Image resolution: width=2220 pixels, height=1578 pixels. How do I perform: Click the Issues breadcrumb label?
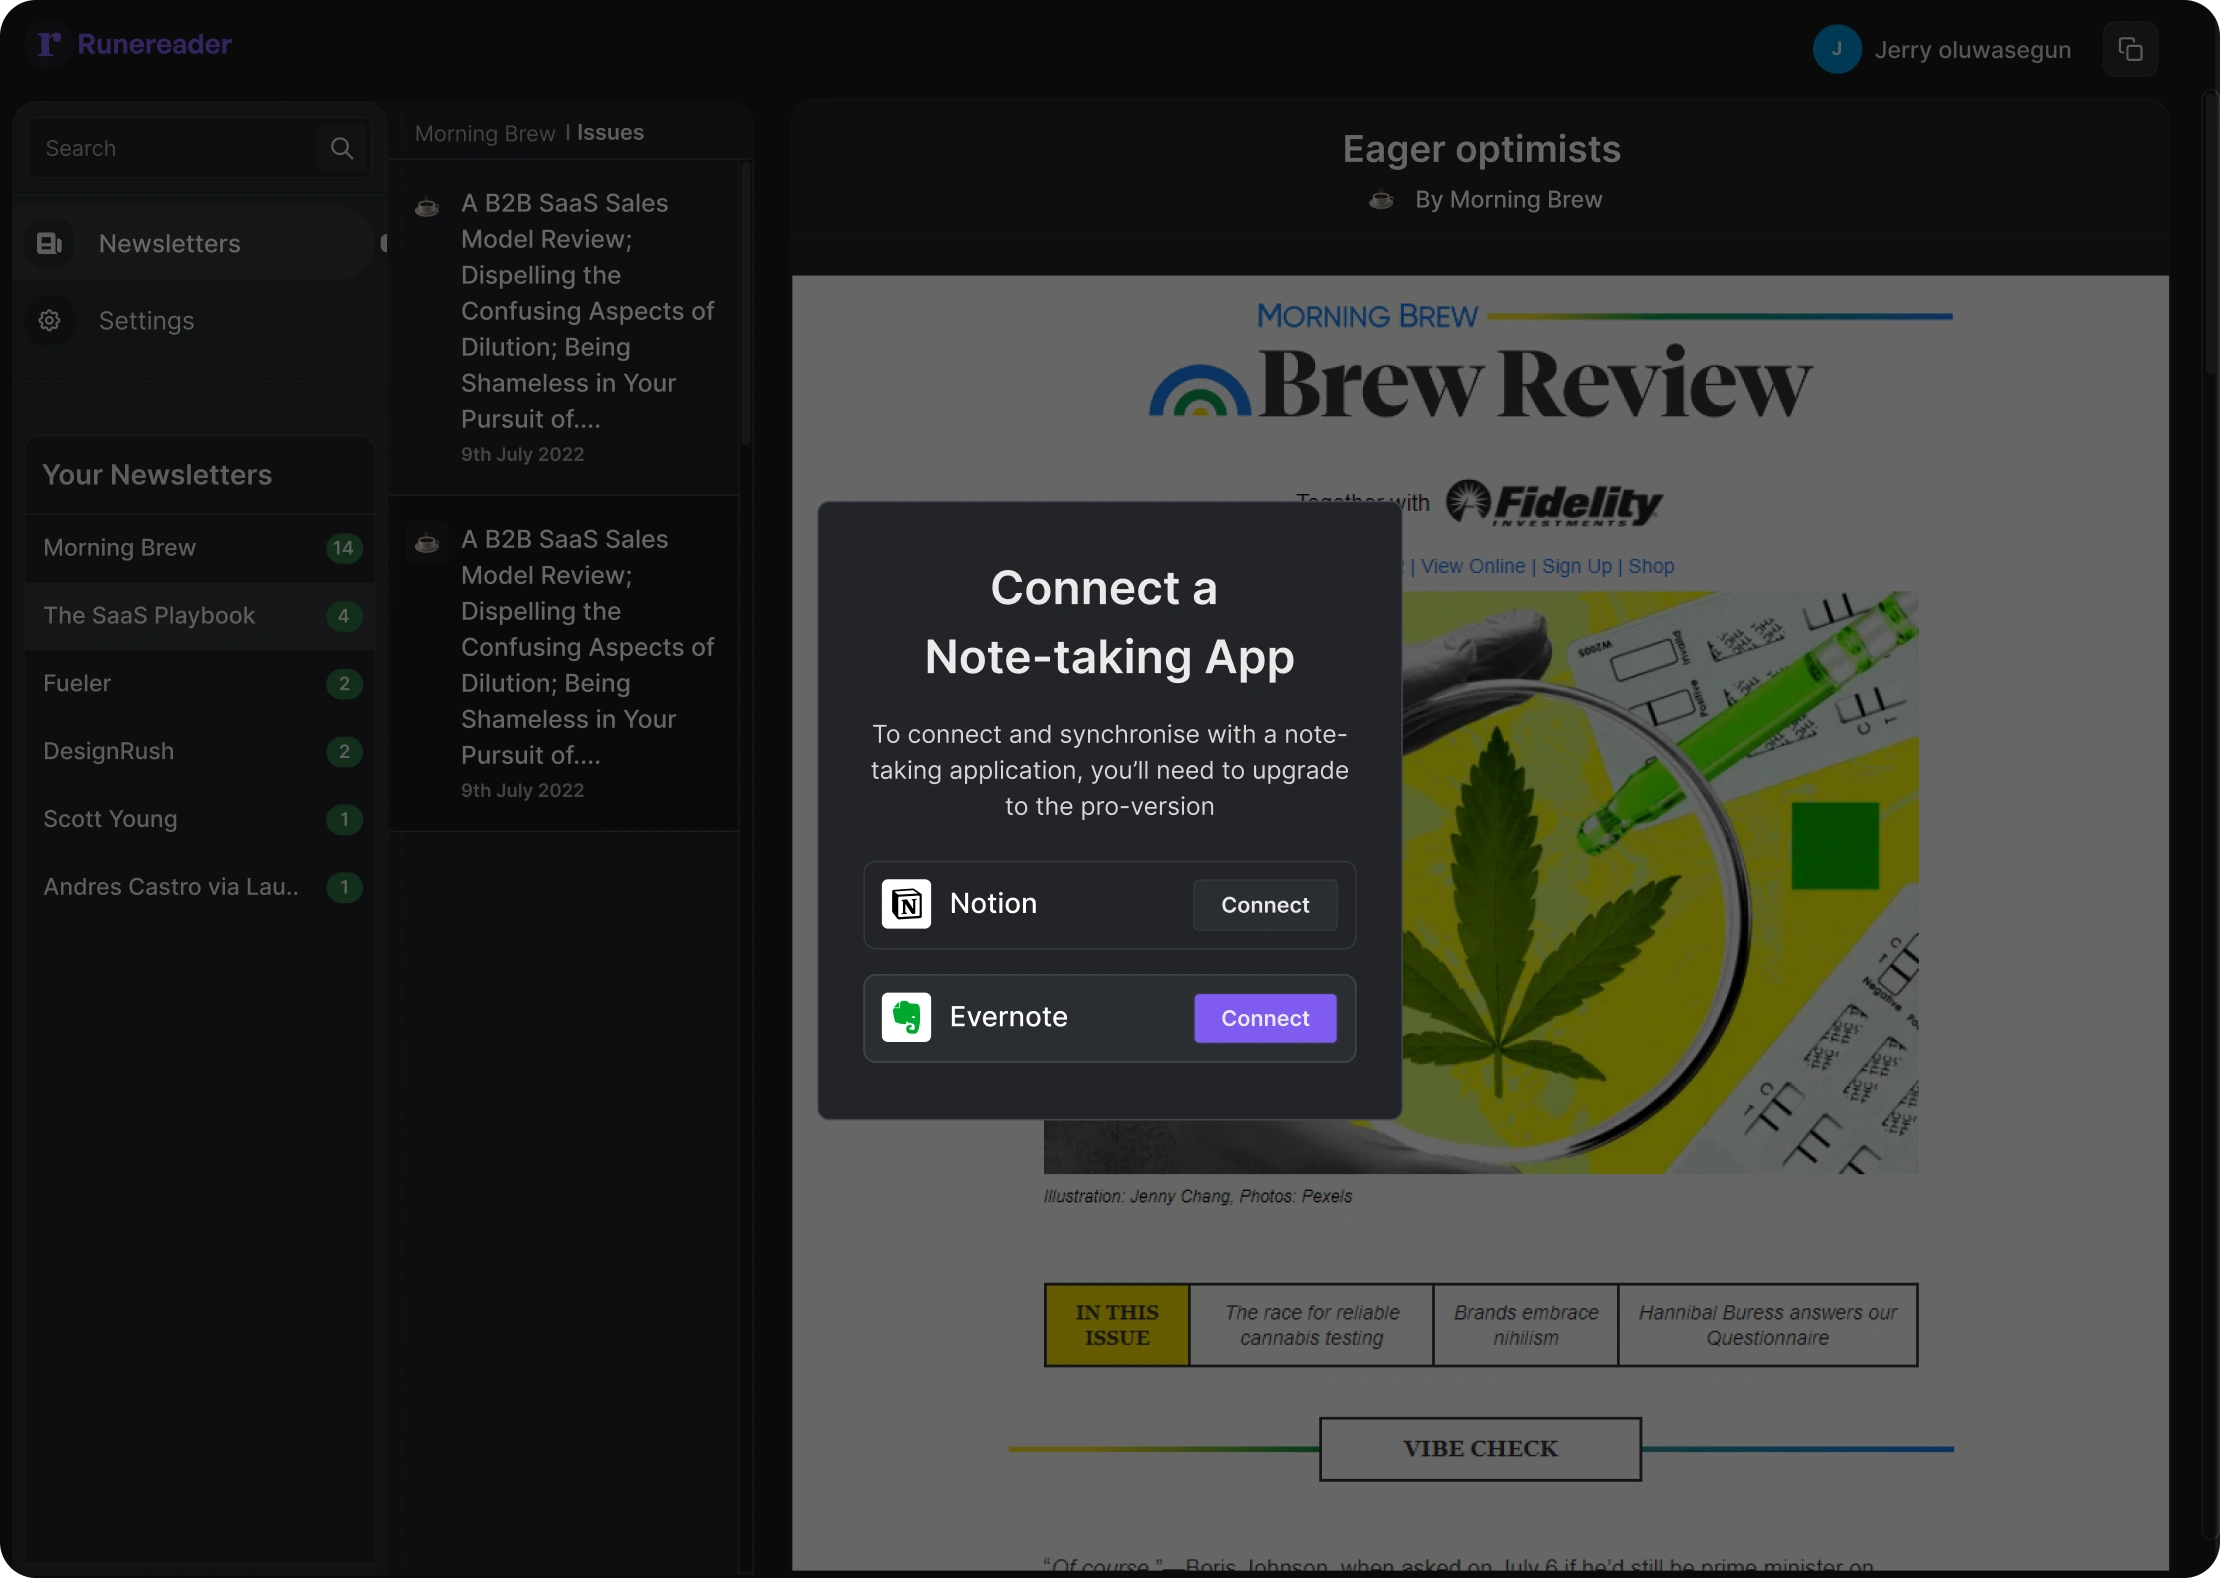(x=610, y=132)
